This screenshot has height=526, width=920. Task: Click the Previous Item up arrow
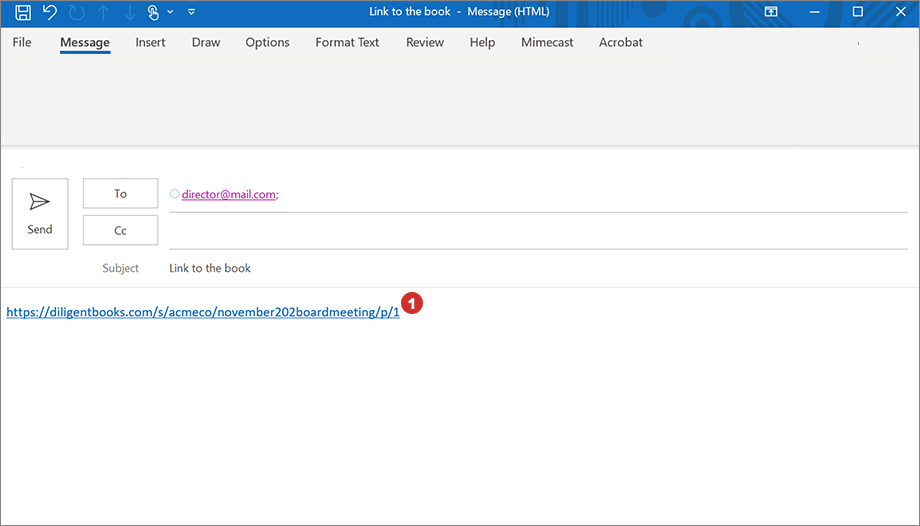[104, 12]
